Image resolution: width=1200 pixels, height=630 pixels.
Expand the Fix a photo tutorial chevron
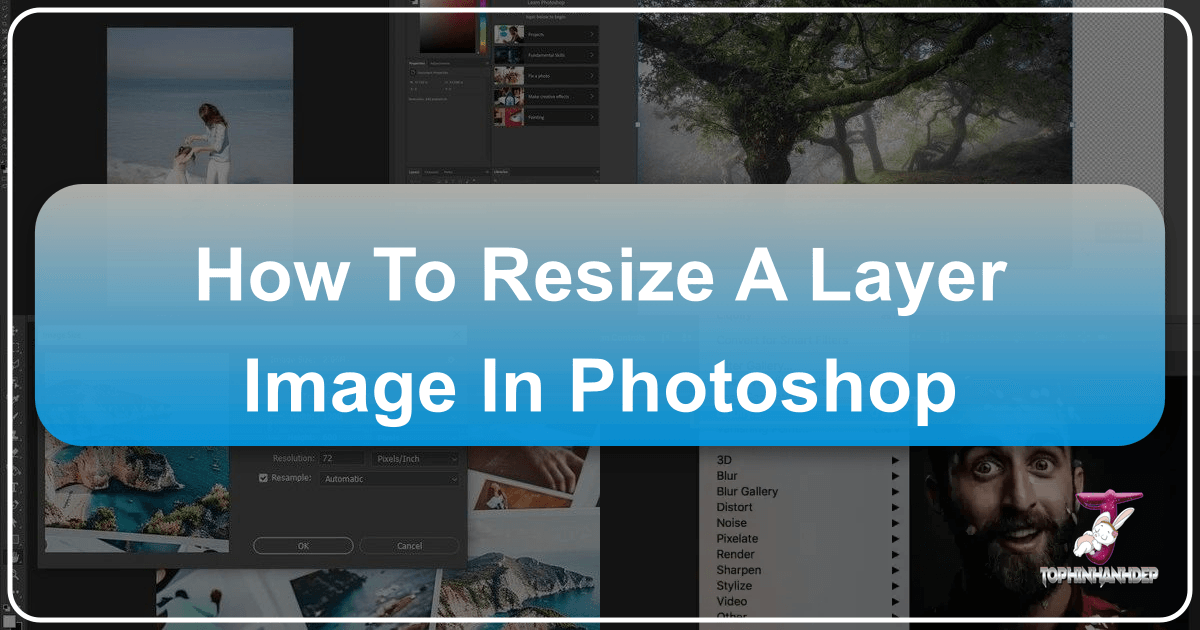pyautogui.click(x=592, y=75)
